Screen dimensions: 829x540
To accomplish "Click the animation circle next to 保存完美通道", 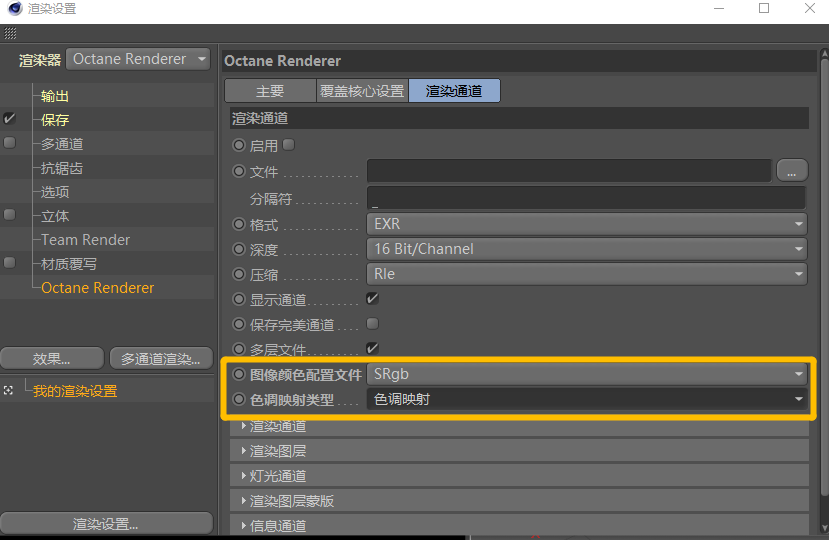I will 239,324.
